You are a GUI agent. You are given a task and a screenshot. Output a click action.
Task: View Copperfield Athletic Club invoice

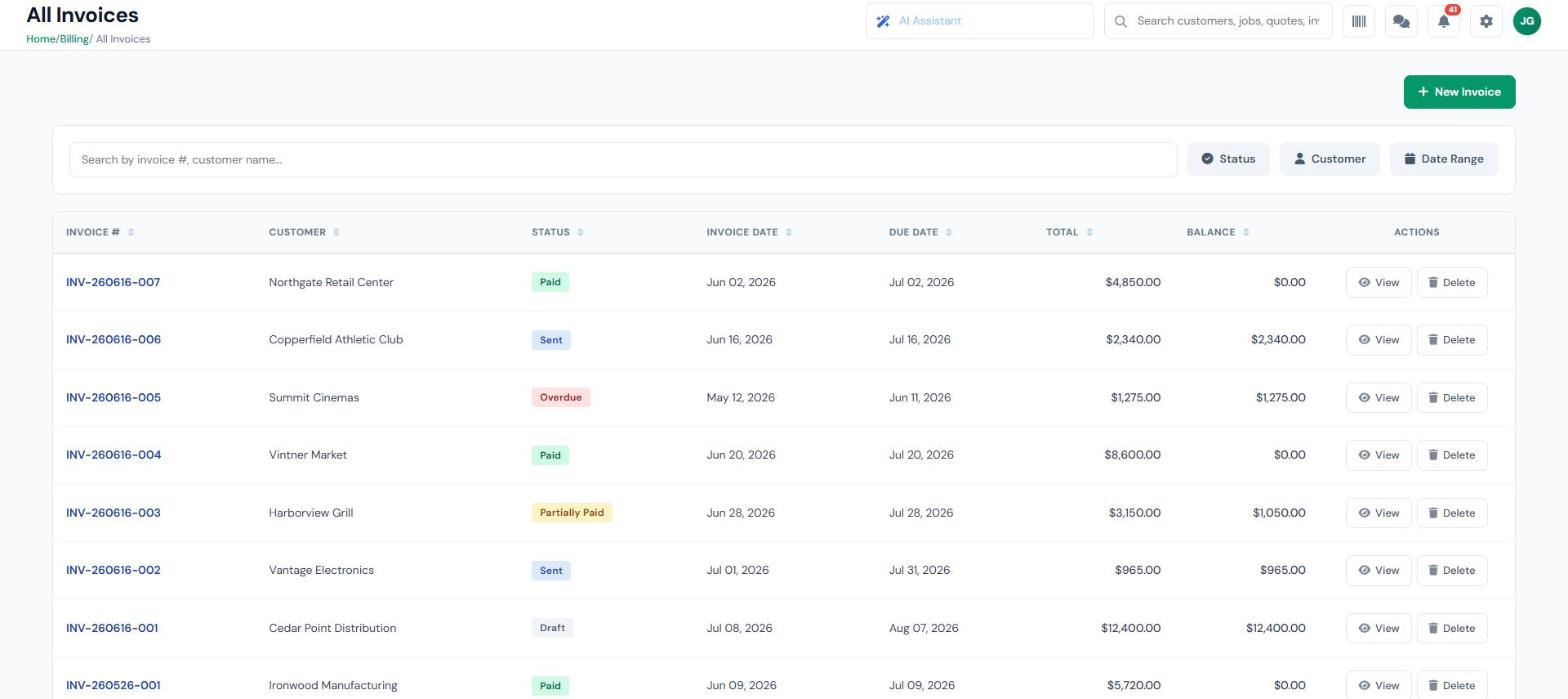(1378, 340)
